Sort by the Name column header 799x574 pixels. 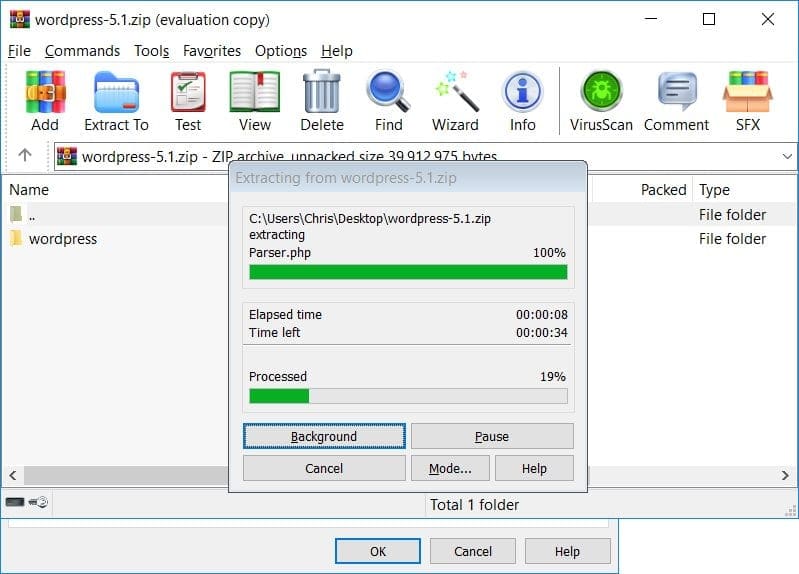[x=29, y=190]
